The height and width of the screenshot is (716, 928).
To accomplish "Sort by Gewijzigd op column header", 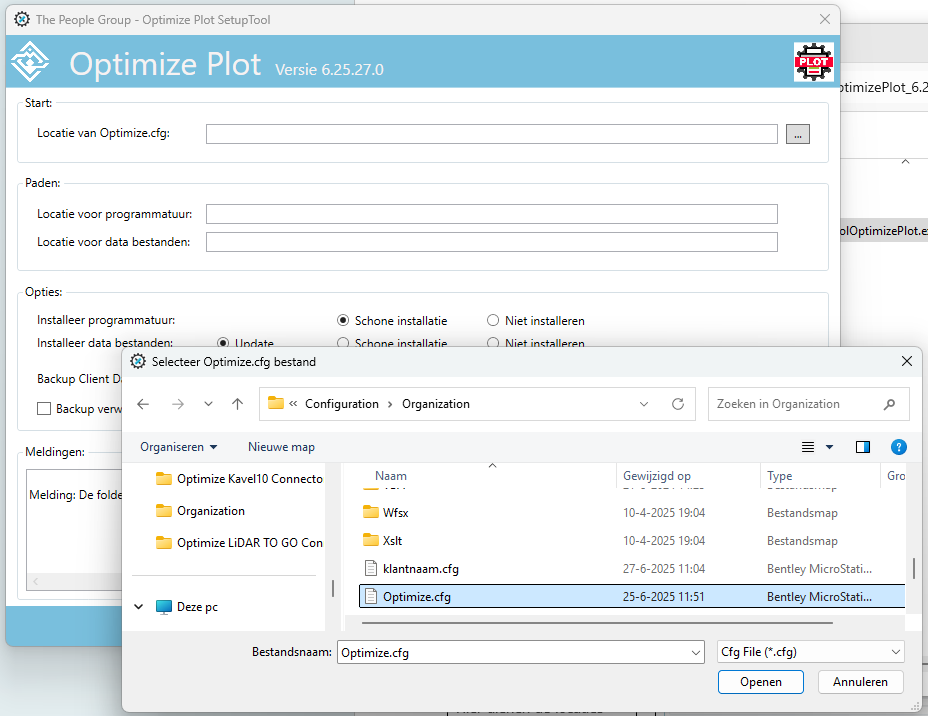I will point(656,476).
